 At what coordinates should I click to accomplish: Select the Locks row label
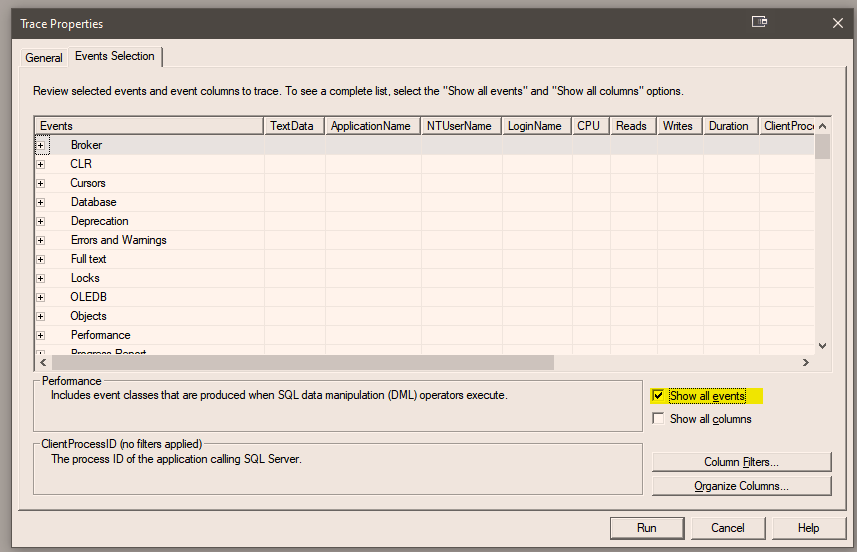tap(85, 278)
